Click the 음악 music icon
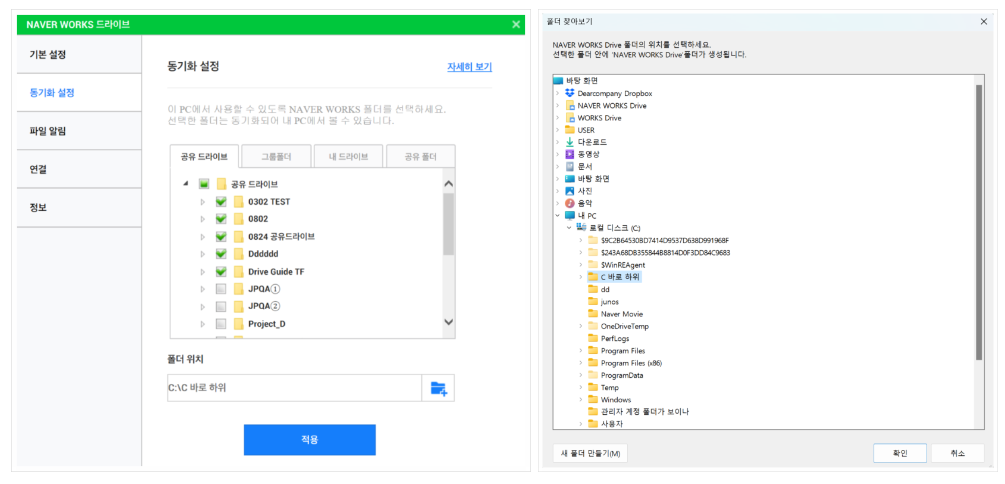This screenshot has width=1005, height=484. pyautogui.click(x=570, y=203)
